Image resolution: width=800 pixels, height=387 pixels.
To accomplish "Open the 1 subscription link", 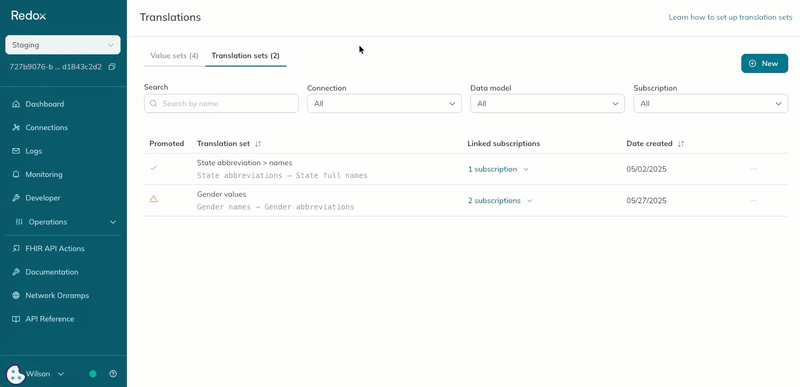I will (492, 169).
